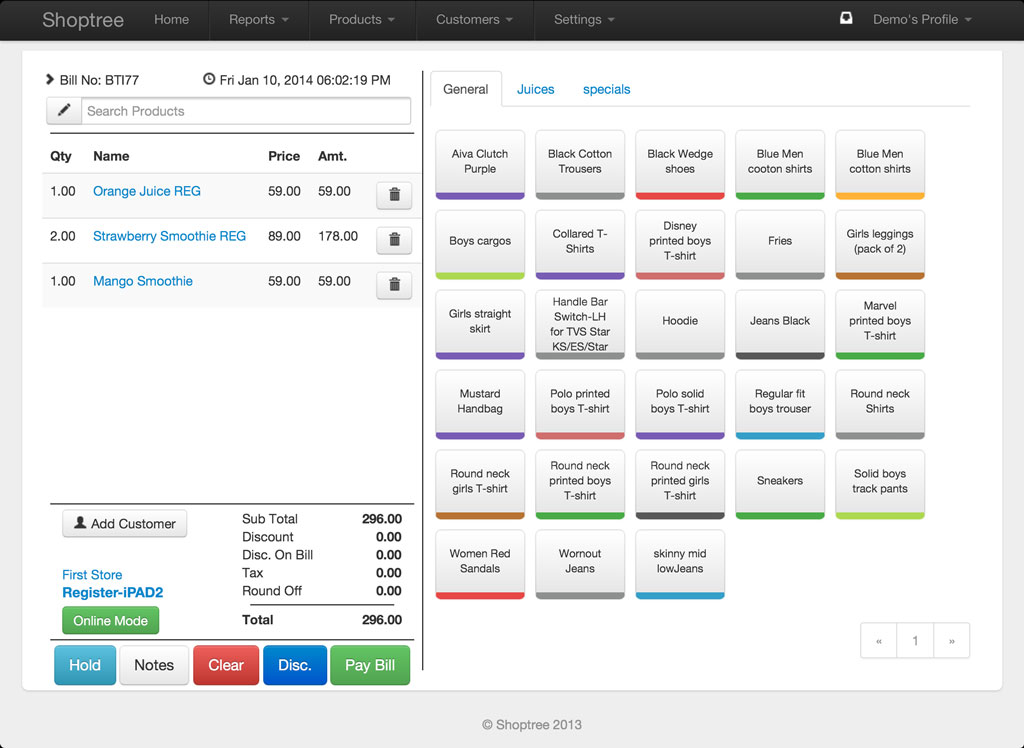Add Round neck printed girls T-shirt
This screenshot has height=748, width=1024.
click(x=680, y=484)
